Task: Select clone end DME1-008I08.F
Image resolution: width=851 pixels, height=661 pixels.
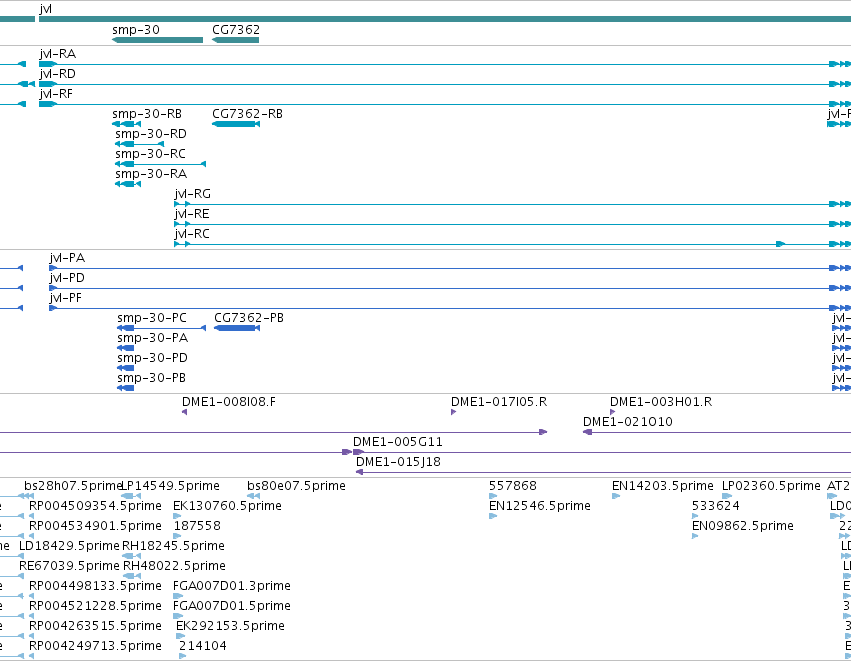Action: coord(228,402)
